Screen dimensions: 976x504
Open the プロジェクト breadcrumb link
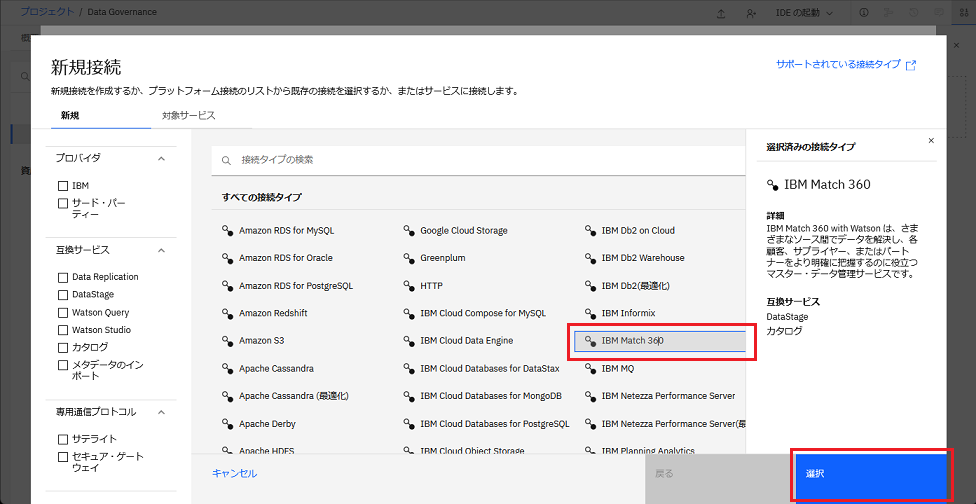pos(47,12)
